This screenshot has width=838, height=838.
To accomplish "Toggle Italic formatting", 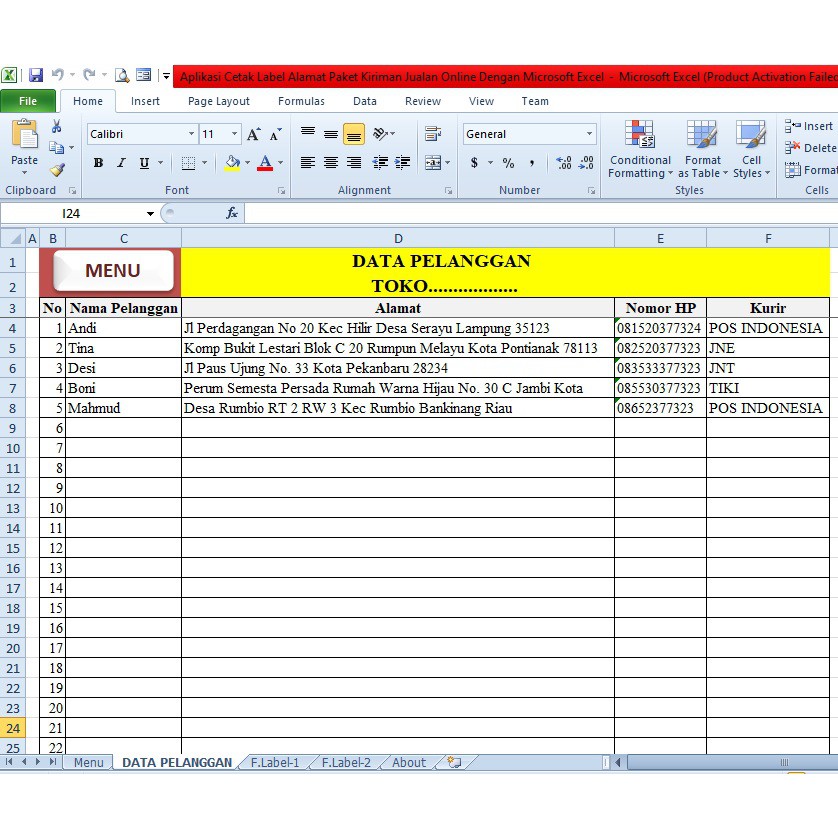I will [x=121, y=163].
